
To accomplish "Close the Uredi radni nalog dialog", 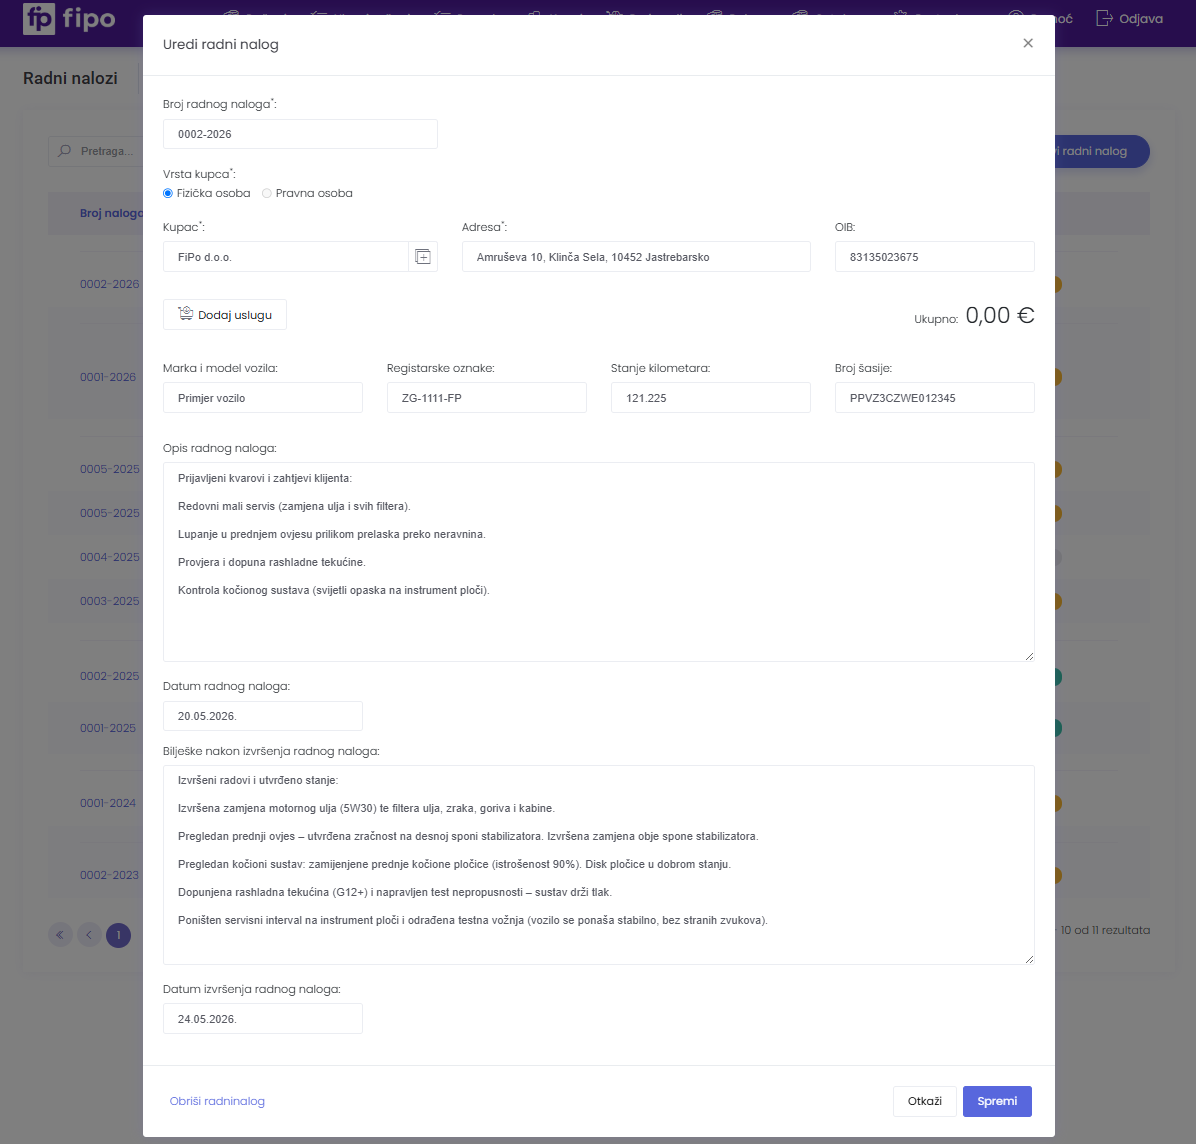I will point(1027,43).
